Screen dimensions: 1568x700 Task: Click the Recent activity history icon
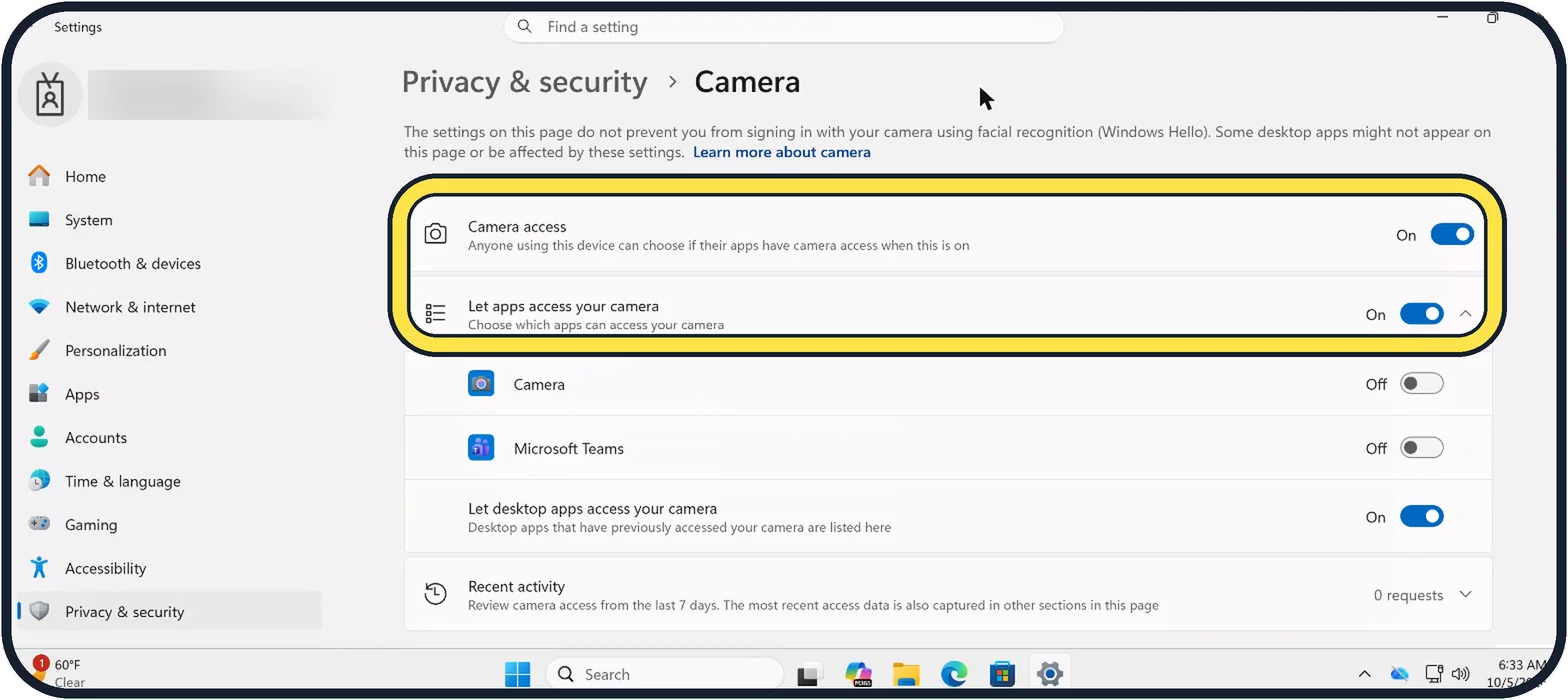click(435, 594)
